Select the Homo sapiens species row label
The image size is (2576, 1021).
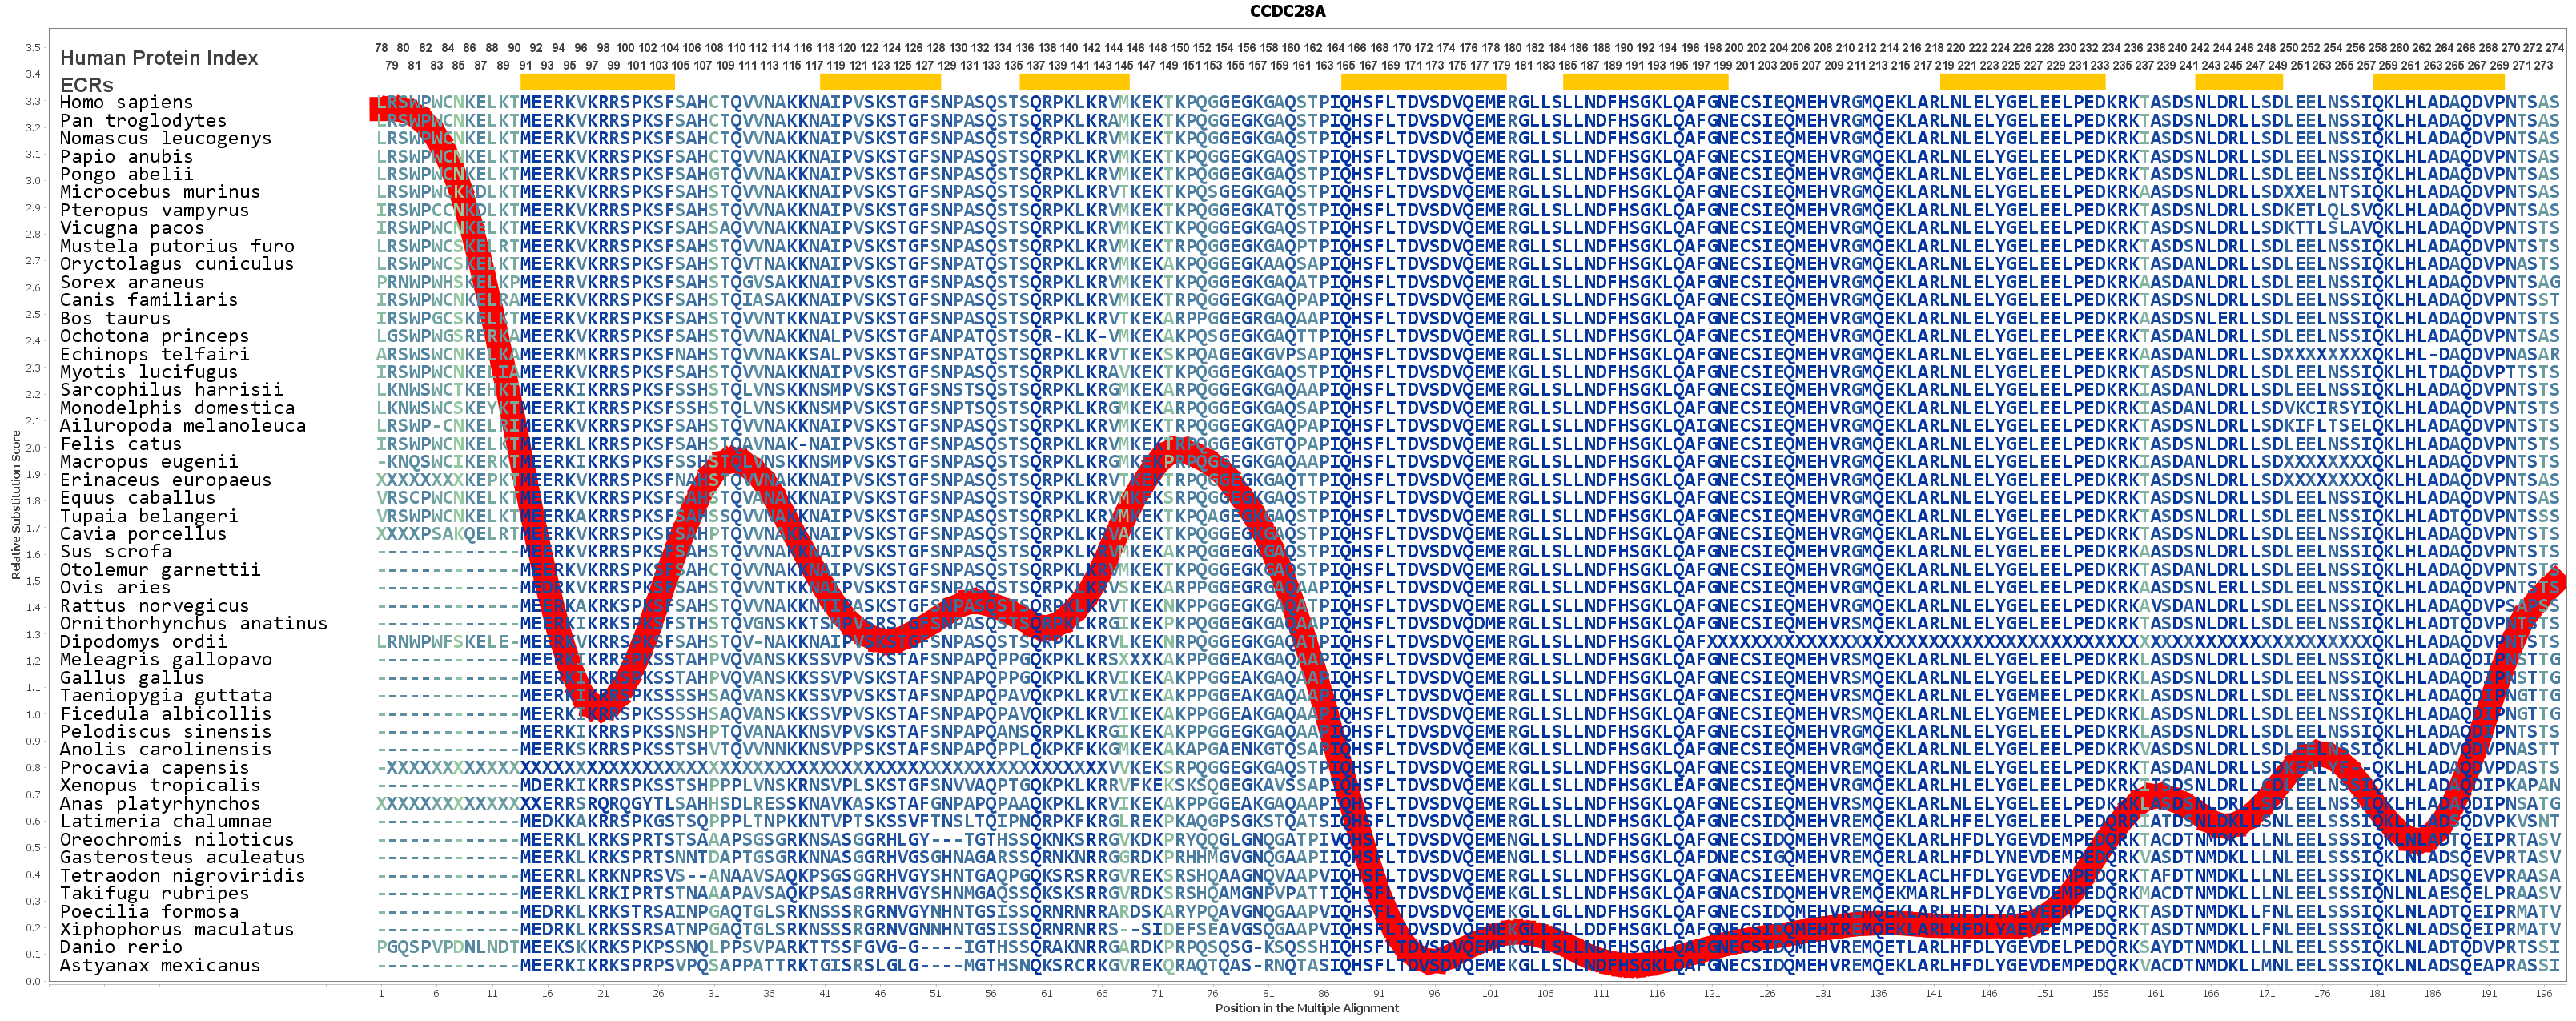[x=126, y=102]
